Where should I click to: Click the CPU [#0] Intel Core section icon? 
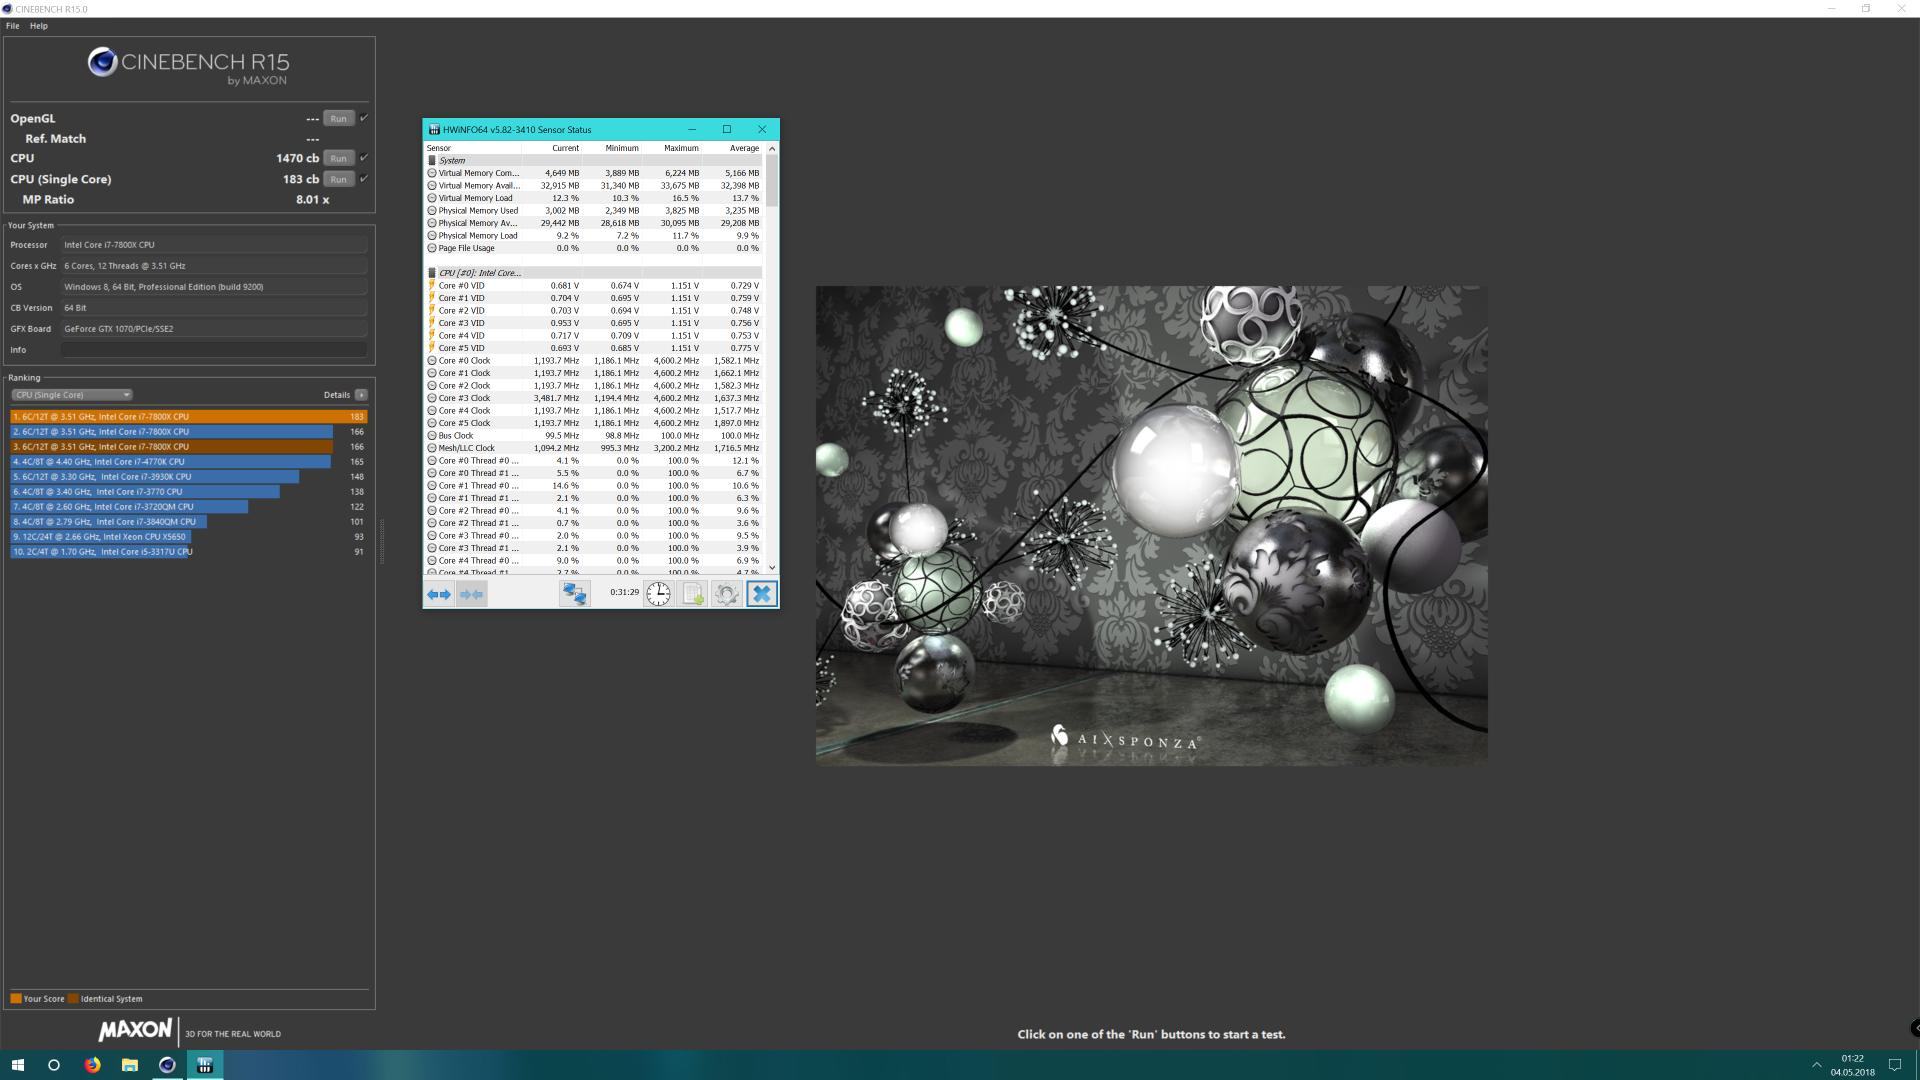pos(432,273)
